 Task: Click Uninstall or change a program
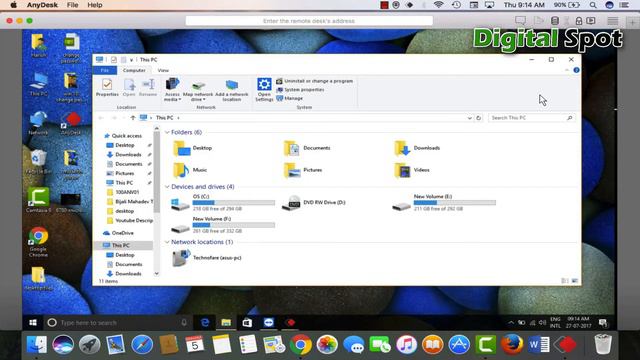pyautogui.click(x=315, y=81)
